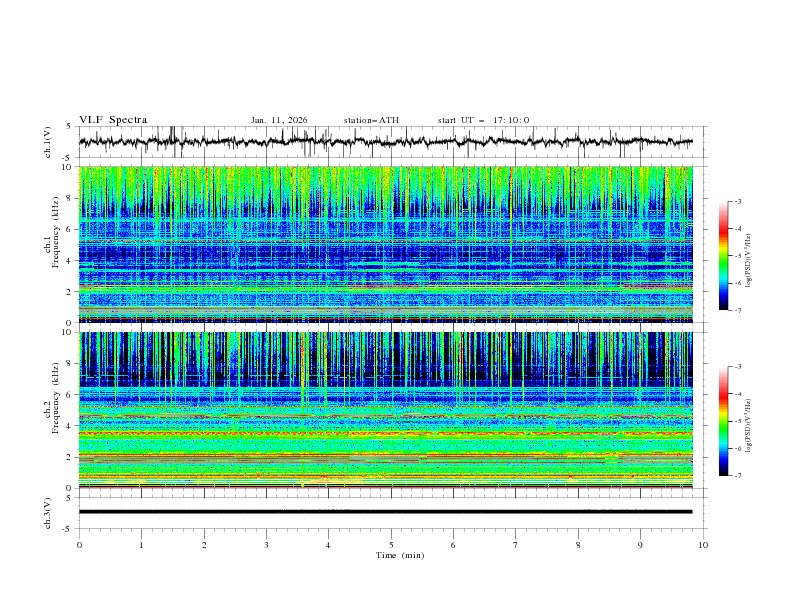Viewport: 792px width, 612px height.
Task: Click the ch.3(V) axis label
Action: (x=49, y=512)
